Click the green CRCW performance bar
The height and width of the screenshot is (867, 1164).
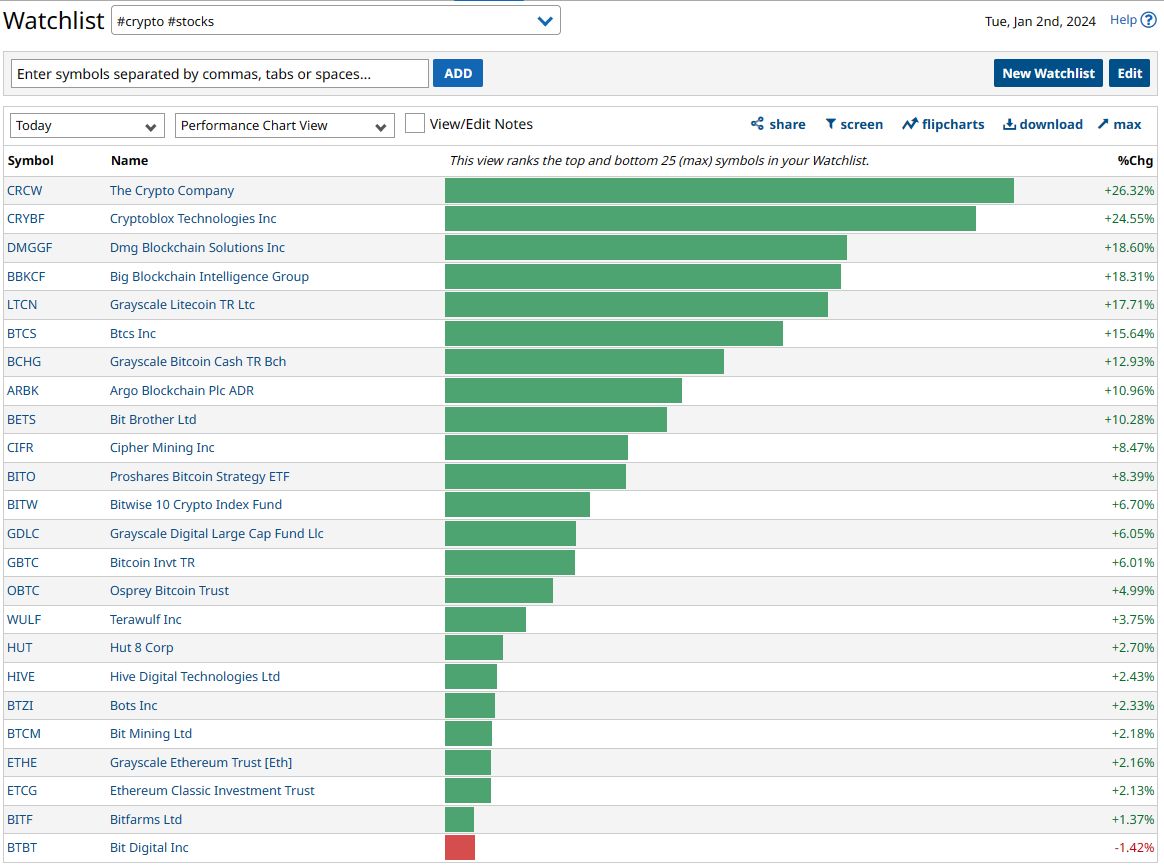click(729, 191)
